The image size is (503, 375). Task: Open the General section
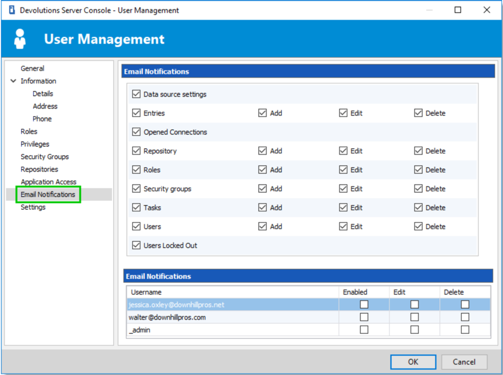pos(32,68)
